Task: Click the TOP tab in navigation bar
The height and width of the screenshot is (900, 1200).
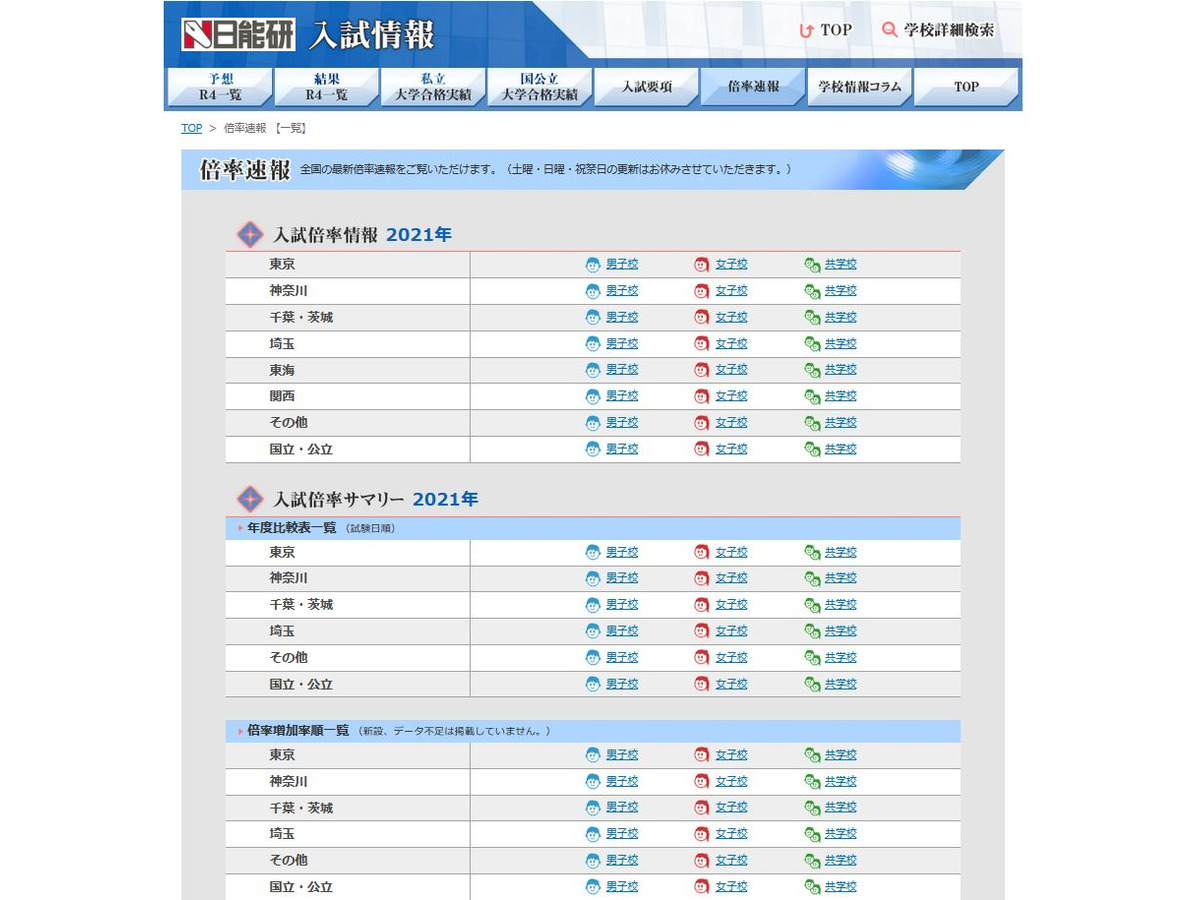Action: coord(966,87)
